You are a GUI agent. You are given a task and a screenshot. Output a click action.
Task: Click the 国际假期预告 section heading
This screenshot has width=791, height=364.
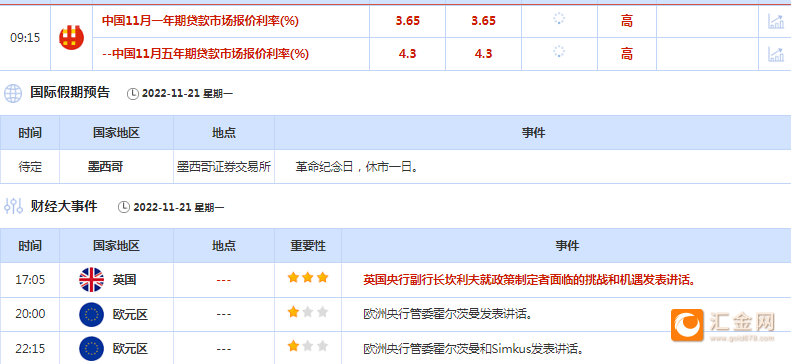pyautogui.click(x=70, y=93)
